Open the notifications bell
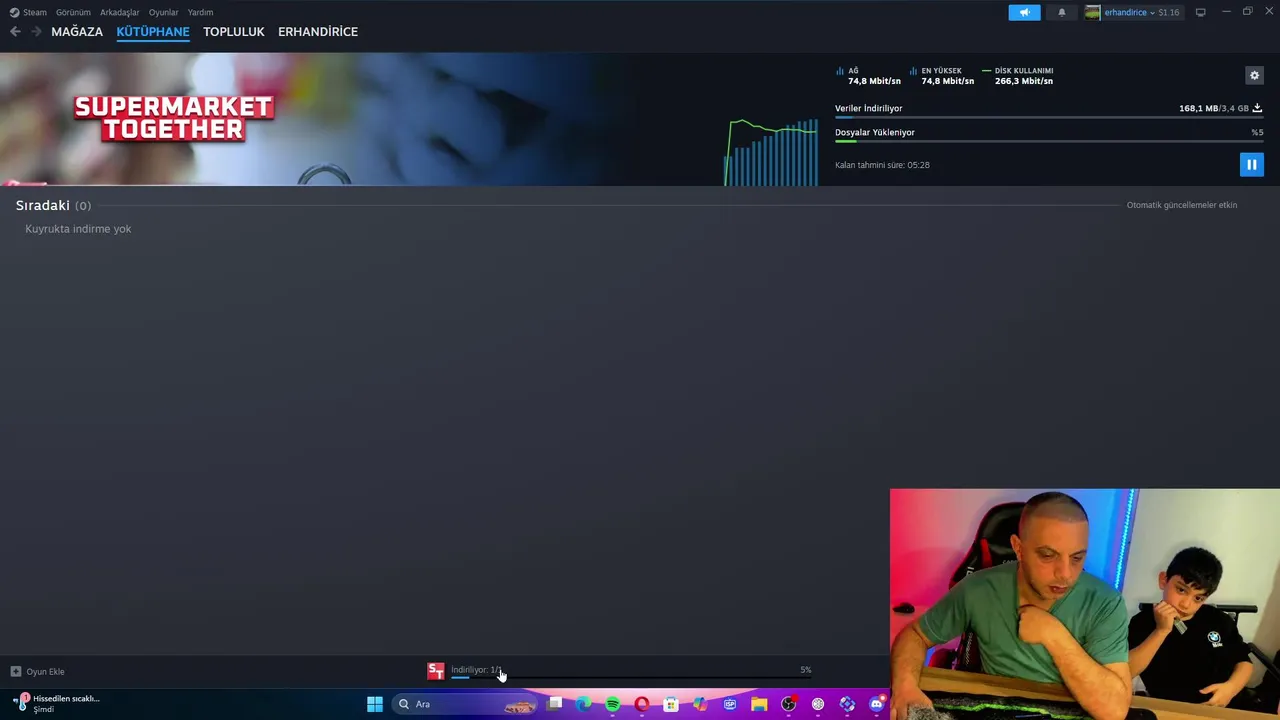The width and height of the screenshot is (1280, 720). click(x=1062, y=12)
